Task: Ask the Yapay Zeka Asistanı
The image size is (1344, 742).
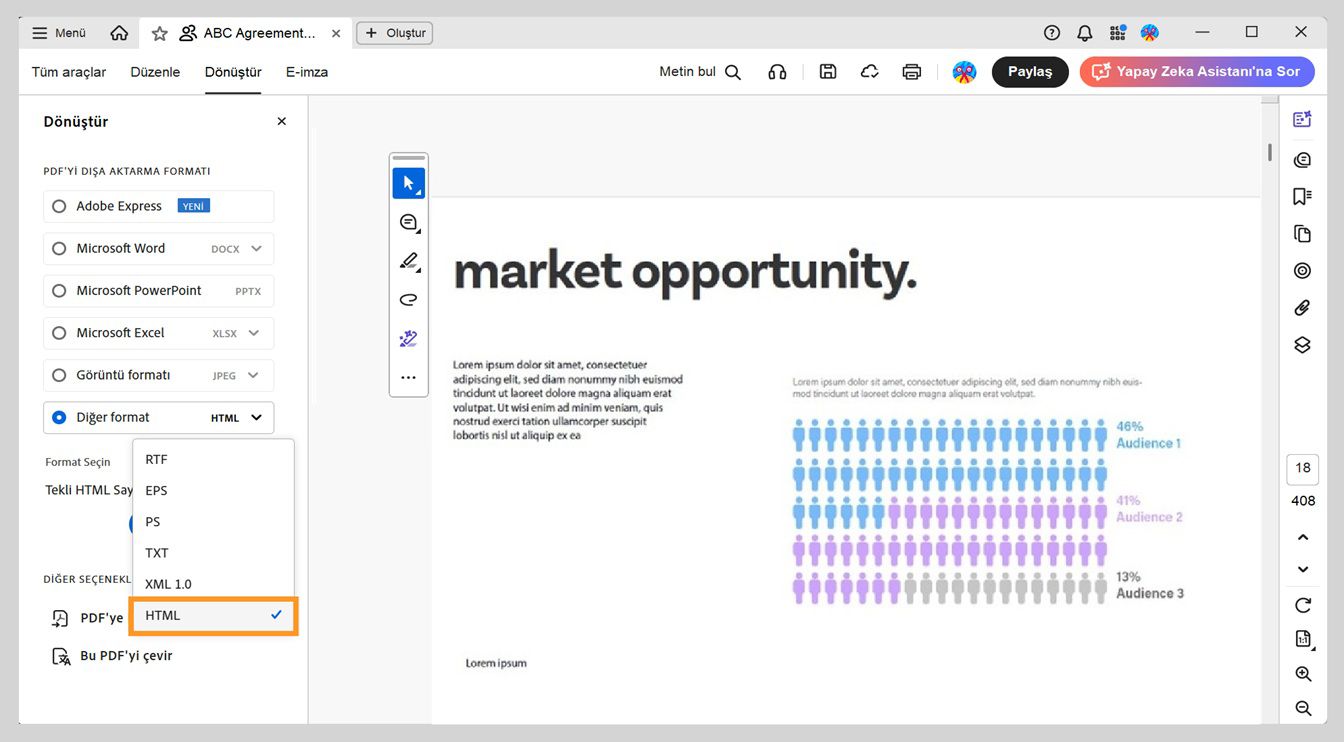Action: [x=1196, y=71]
